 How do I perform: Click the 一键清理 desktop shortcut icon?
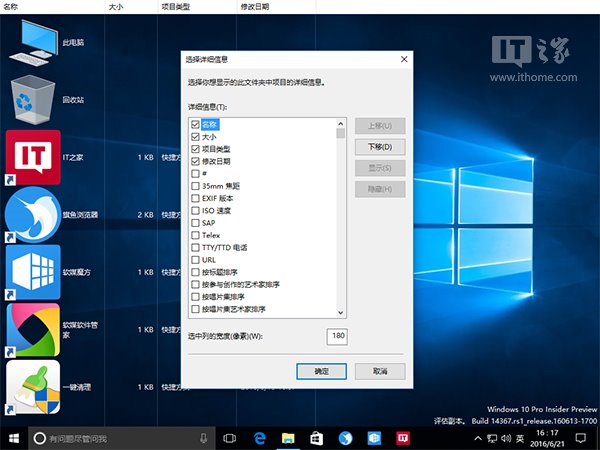coord(32,384)
